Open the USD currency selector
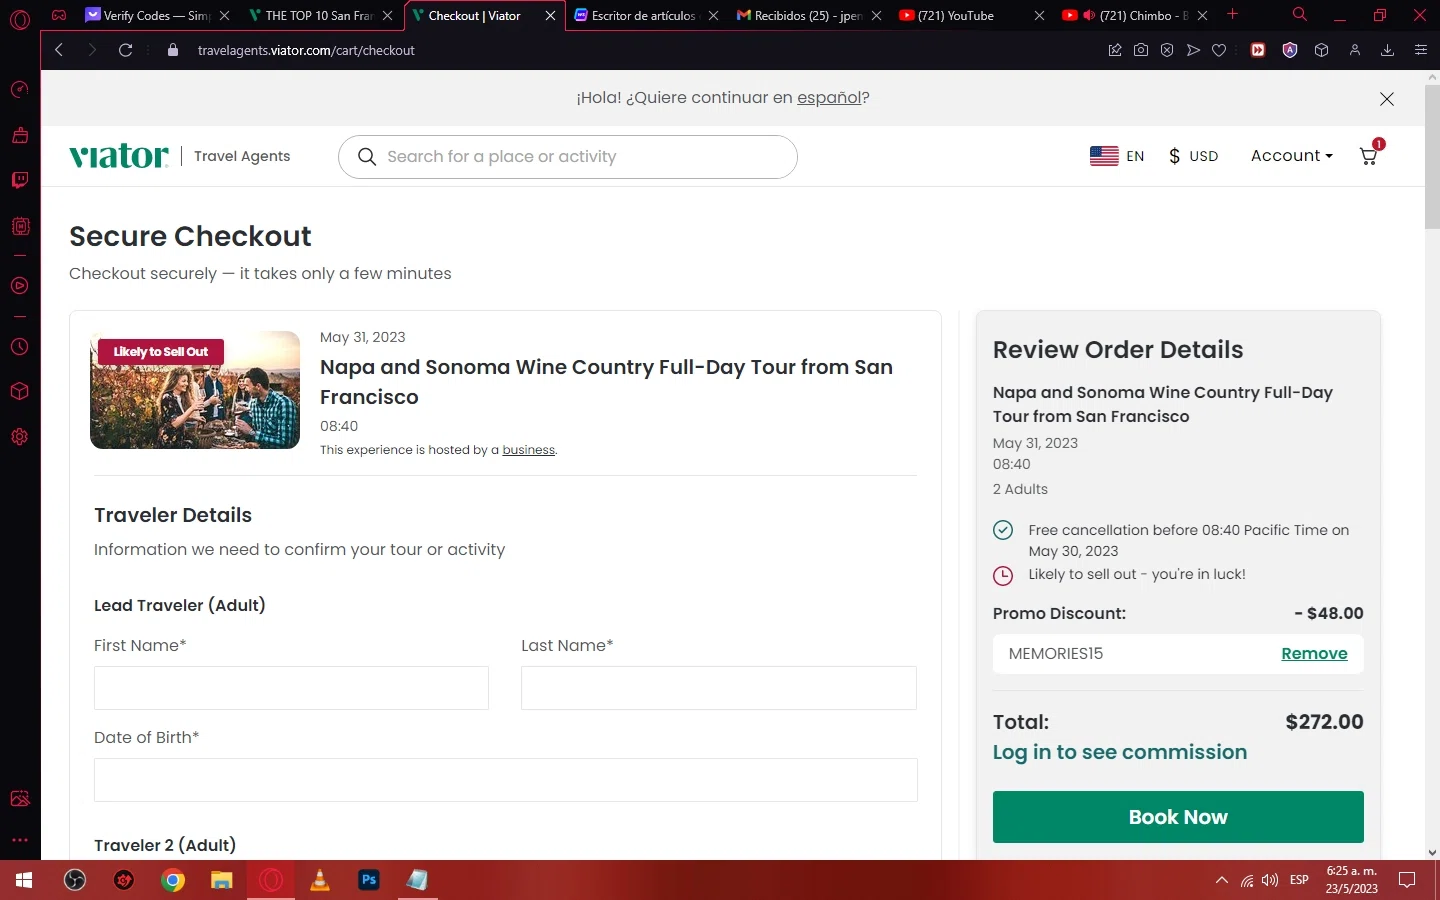 click(1193, 156)
